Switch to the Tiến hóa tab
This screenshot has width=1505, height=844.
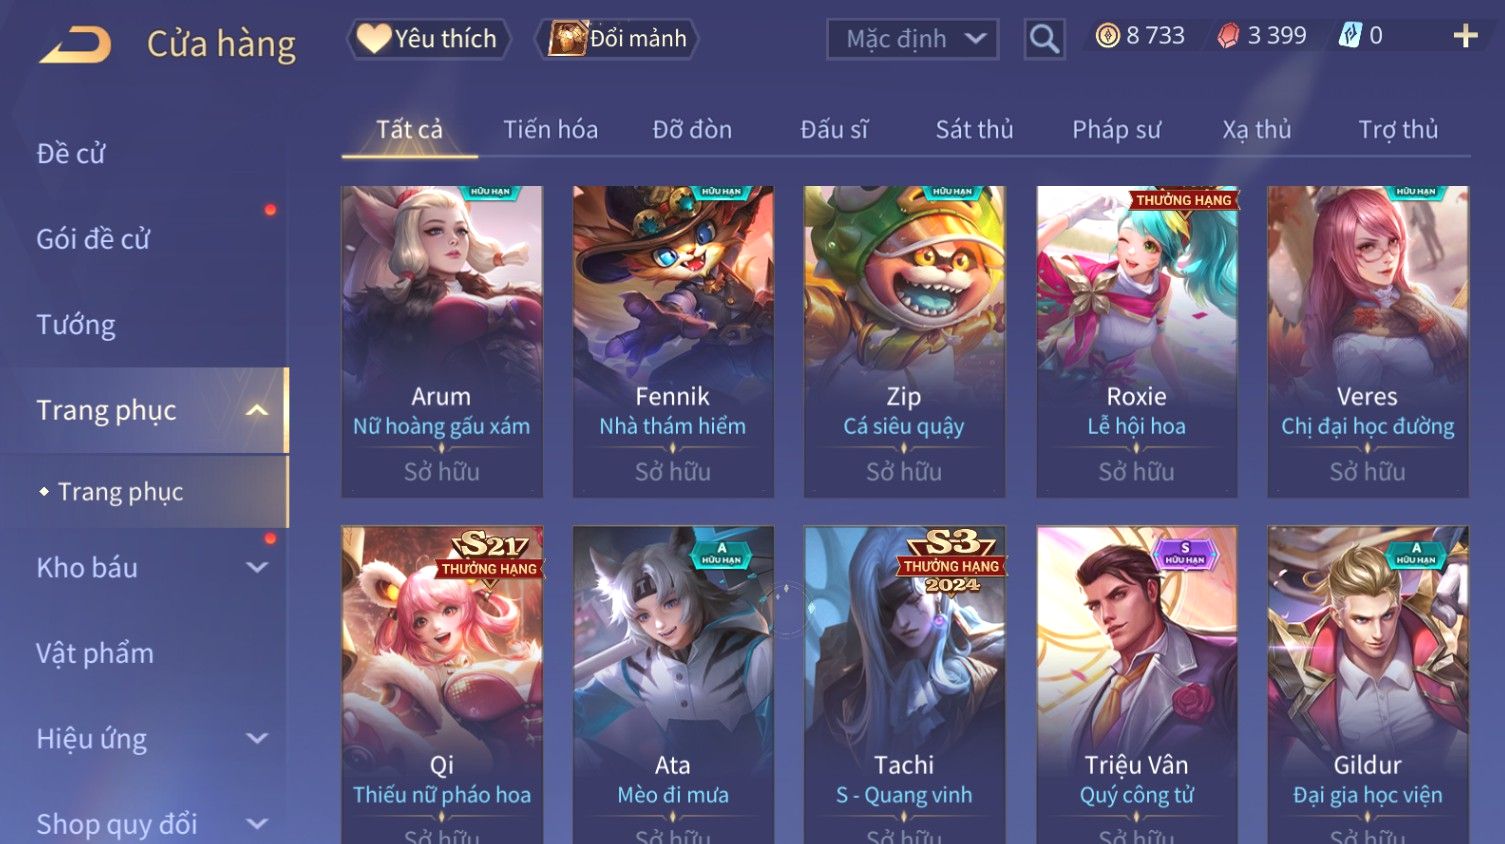[550, 130]
